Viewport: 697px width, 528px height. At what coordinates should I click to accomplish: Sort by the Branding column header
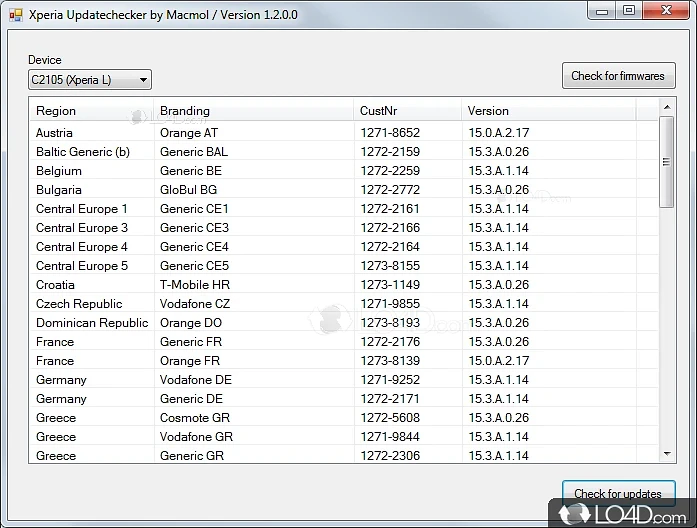[x=253, y=111]
